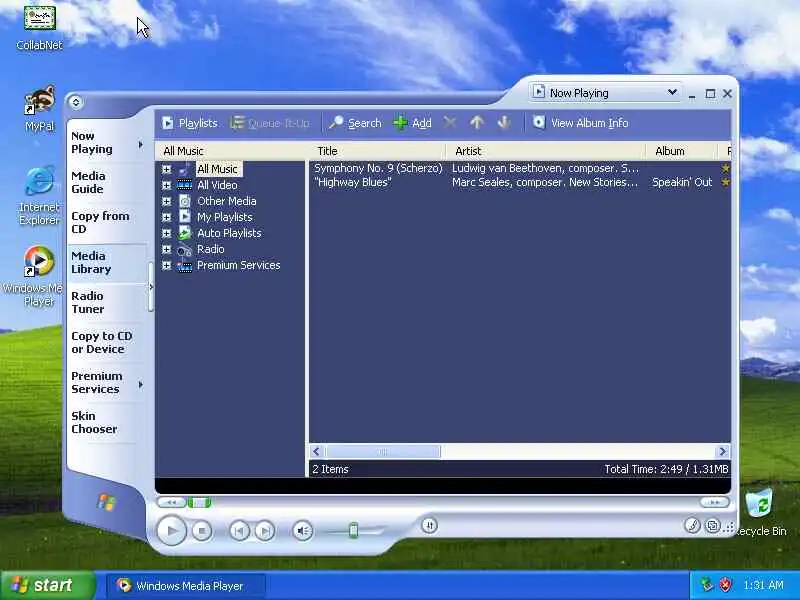Click the Delete X toolbar icon
Viewport: 800px width, 600px height.
[450, 122]
